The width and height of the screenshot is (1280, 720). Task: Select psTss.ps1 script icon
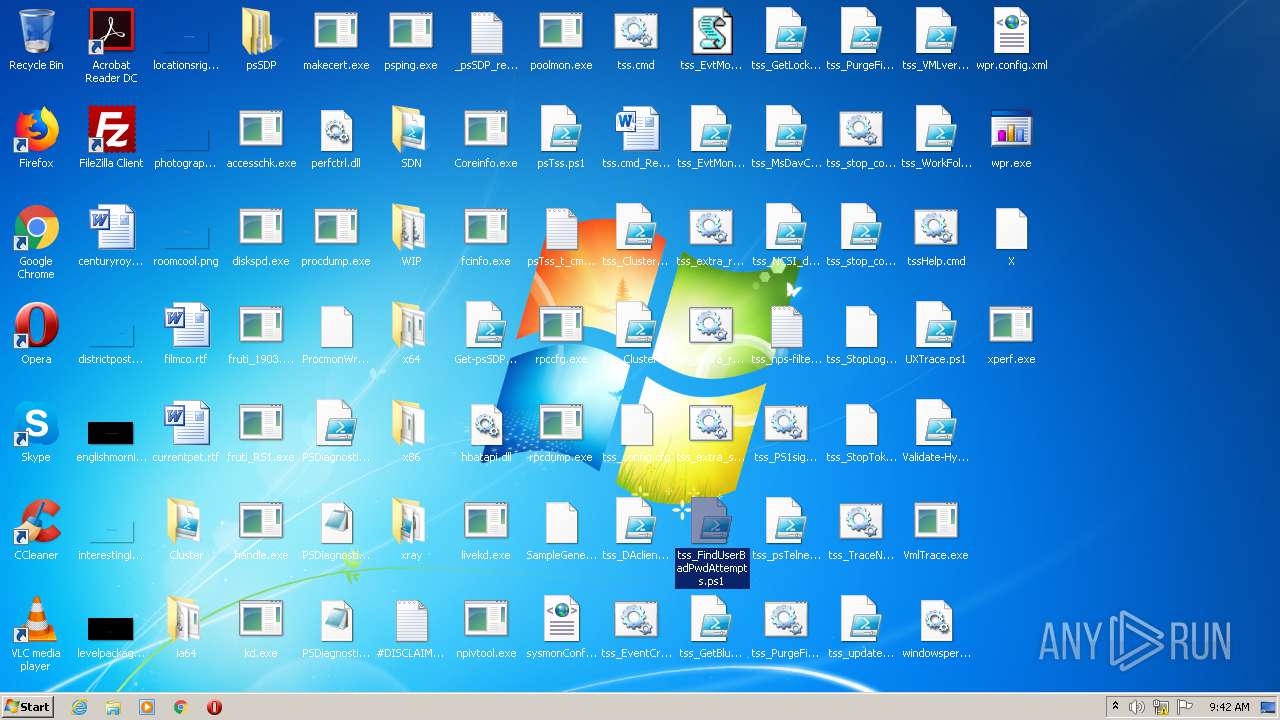(561, 138)
